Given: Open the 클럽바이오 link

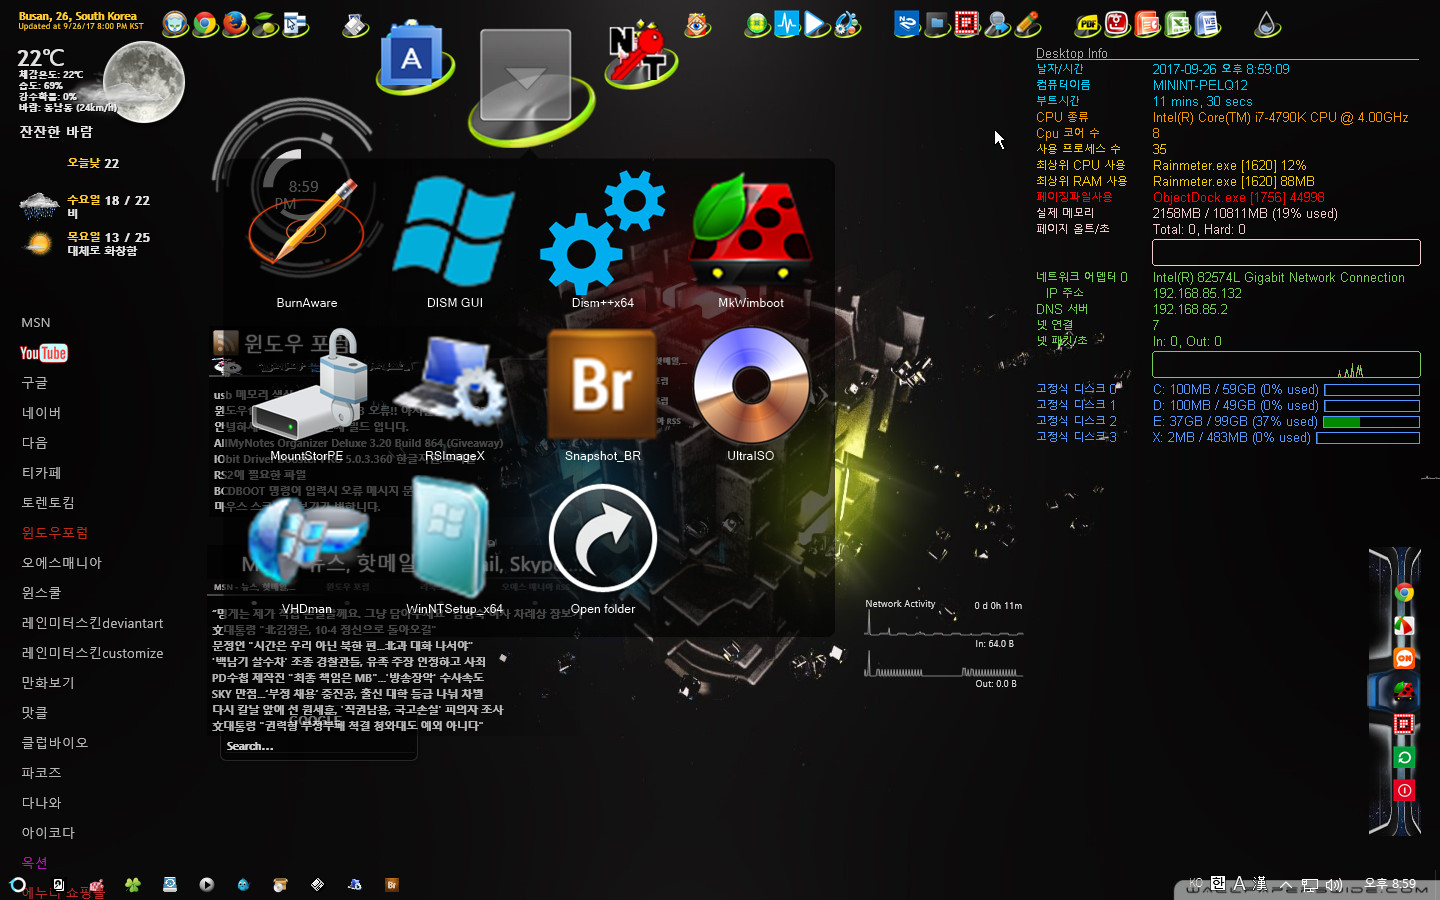Looking at the screenshot, I should tap(55, 742).
